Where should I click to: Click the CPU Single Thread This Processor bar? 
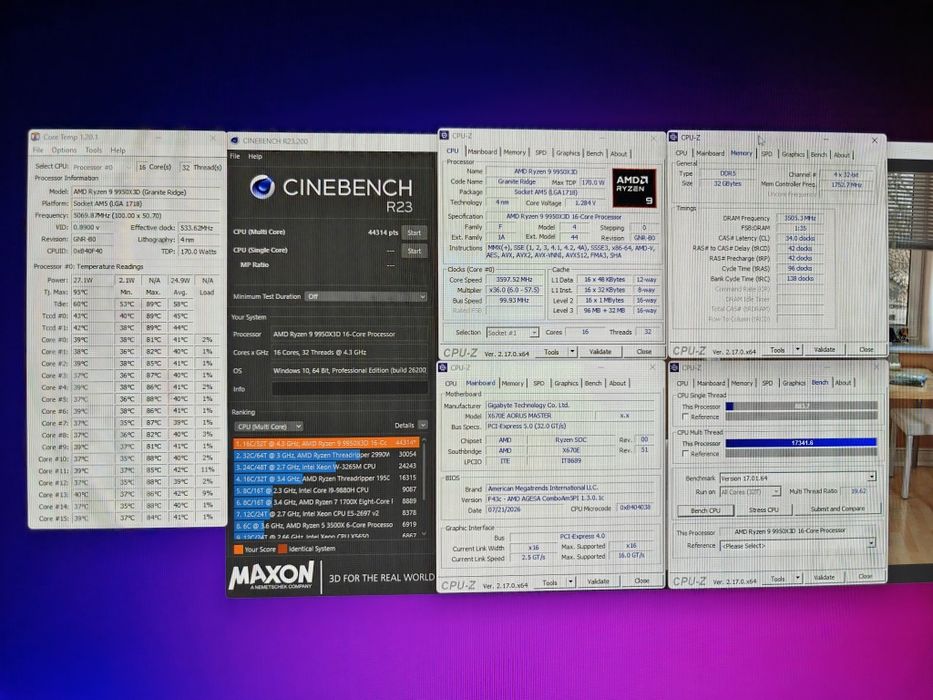[801, 406]
